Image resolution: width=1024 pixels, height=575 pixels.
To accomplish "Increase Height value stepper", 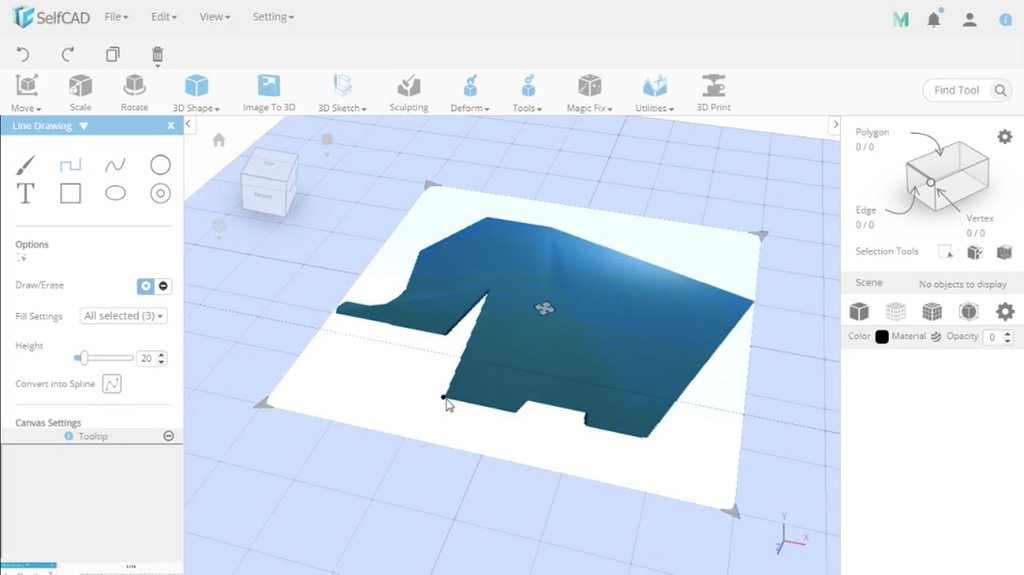I will click(161, 355).
